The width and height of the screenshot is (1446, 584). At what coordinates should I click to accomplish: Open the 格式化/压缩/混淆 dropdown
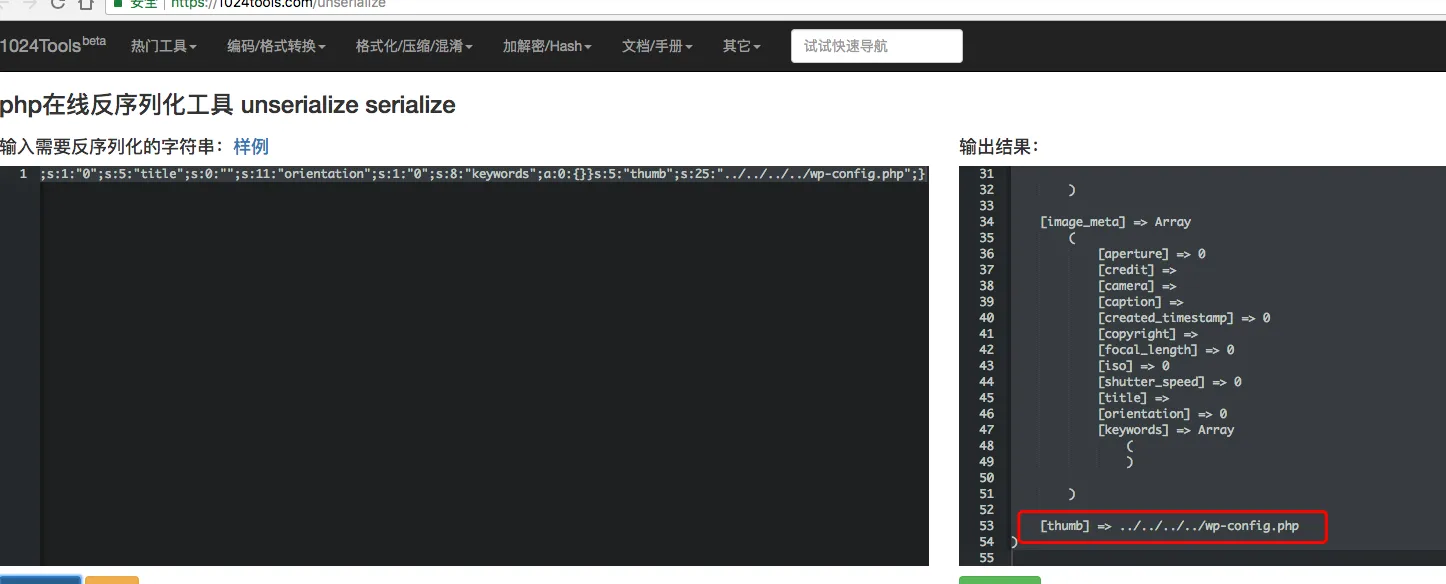414,46
